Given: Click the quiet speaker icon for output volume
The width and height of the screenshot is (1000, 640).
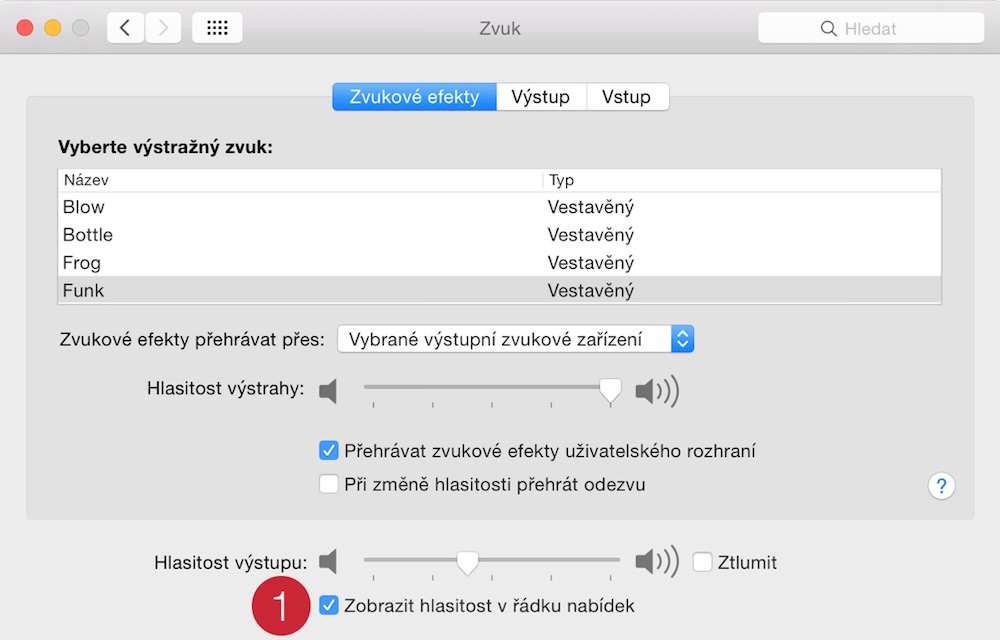Looking at the screenshot, I should 329,562.
